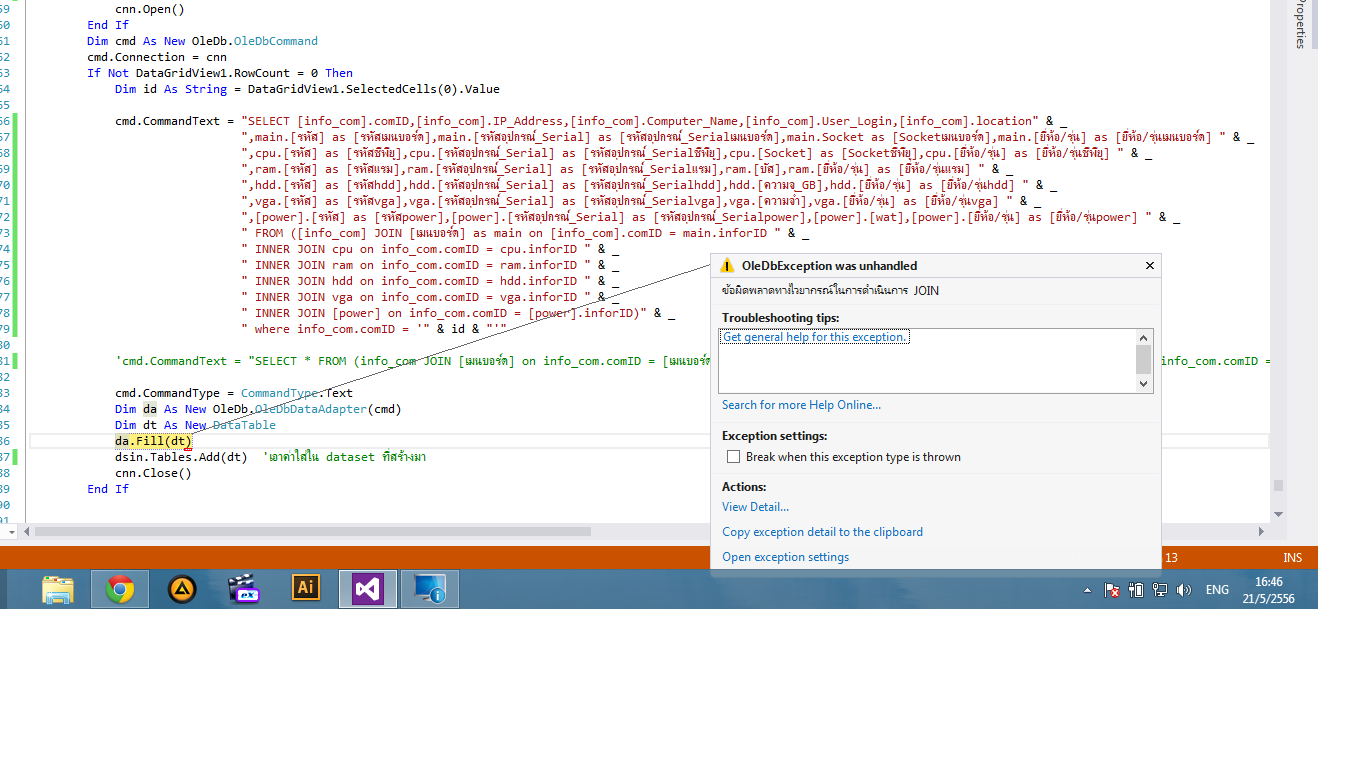Open File Explorer in the taskbar
The height and width of the screenshot is (768, 1366).
(58, 589)
